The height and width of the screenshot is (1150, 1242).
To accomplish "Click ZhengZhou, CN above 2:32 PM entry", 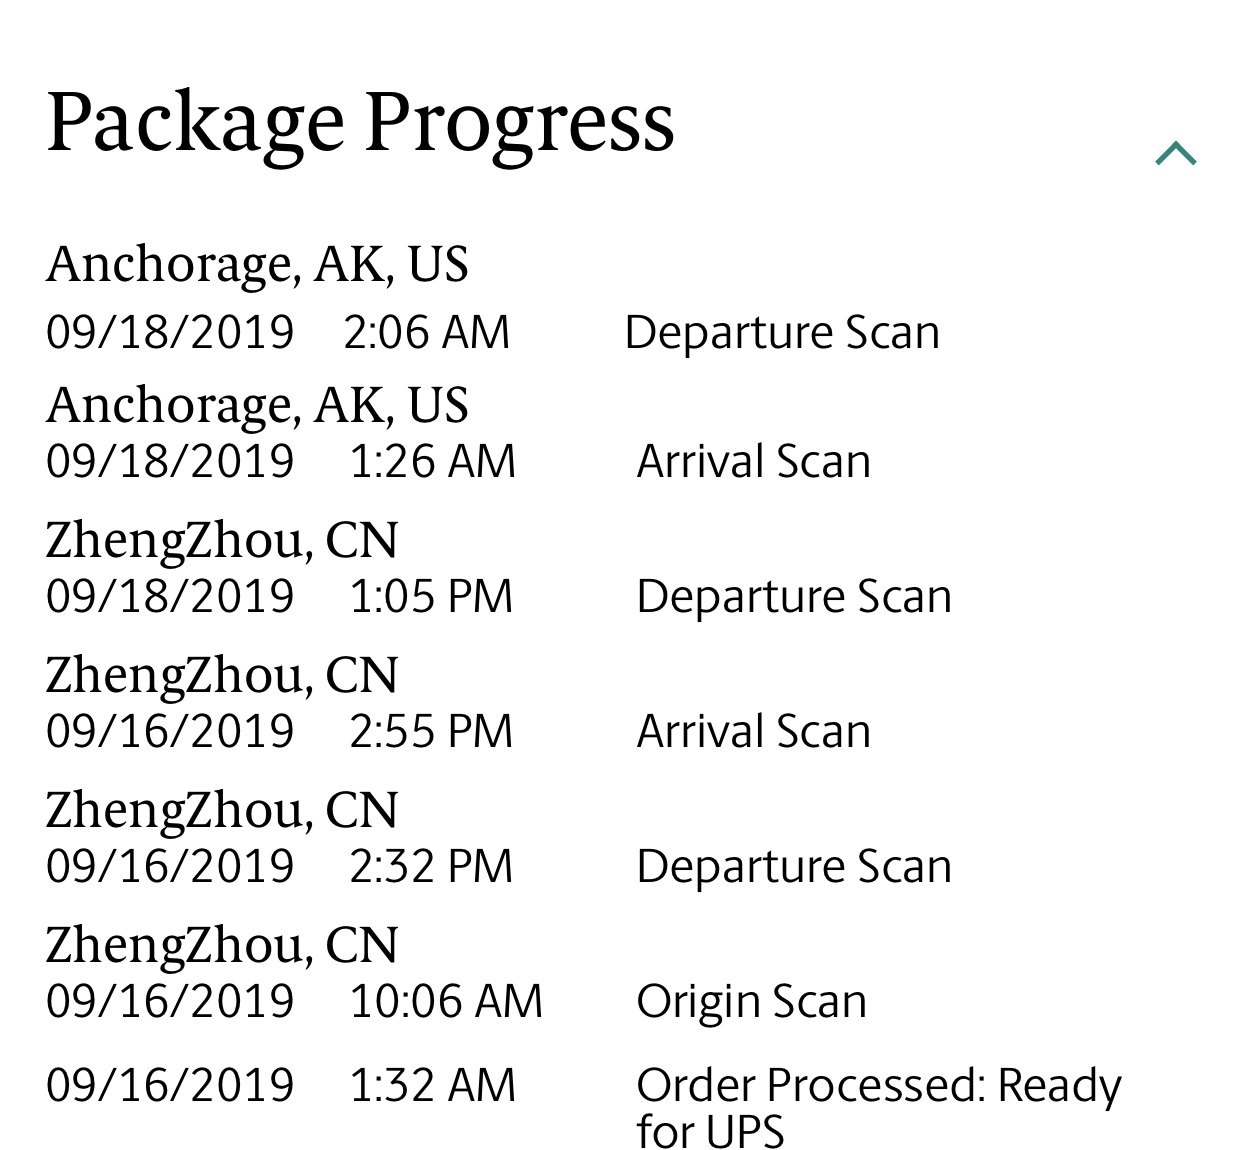I will click(222, 811).
